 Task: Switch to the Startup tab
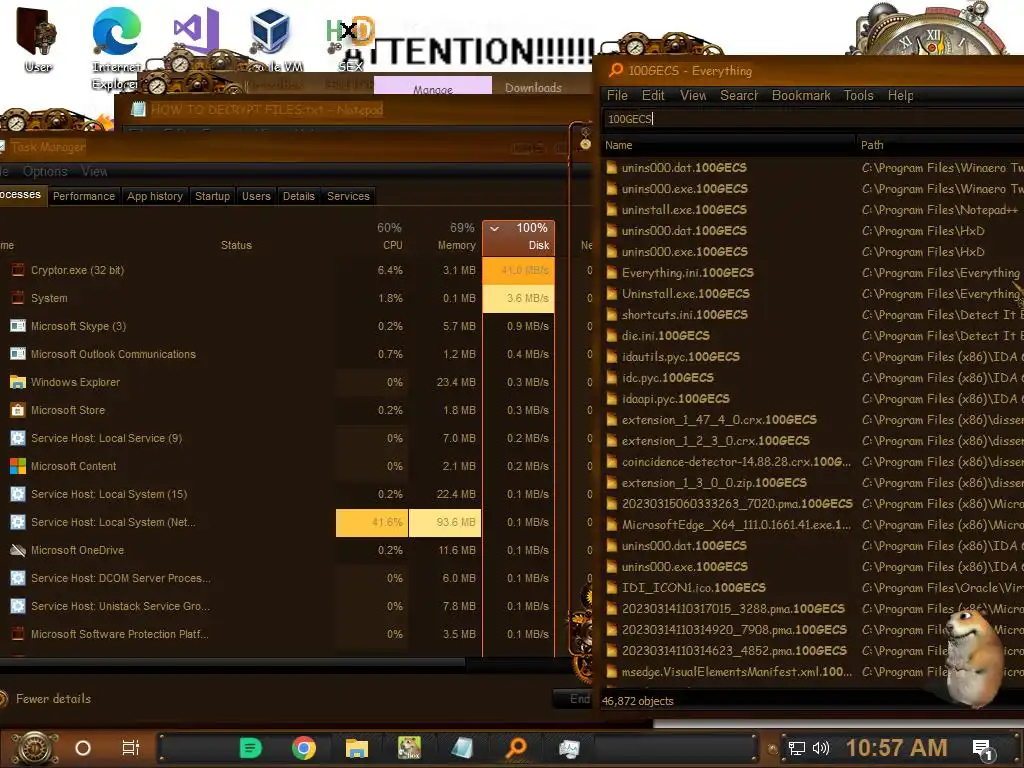click(x=212, y=196)
